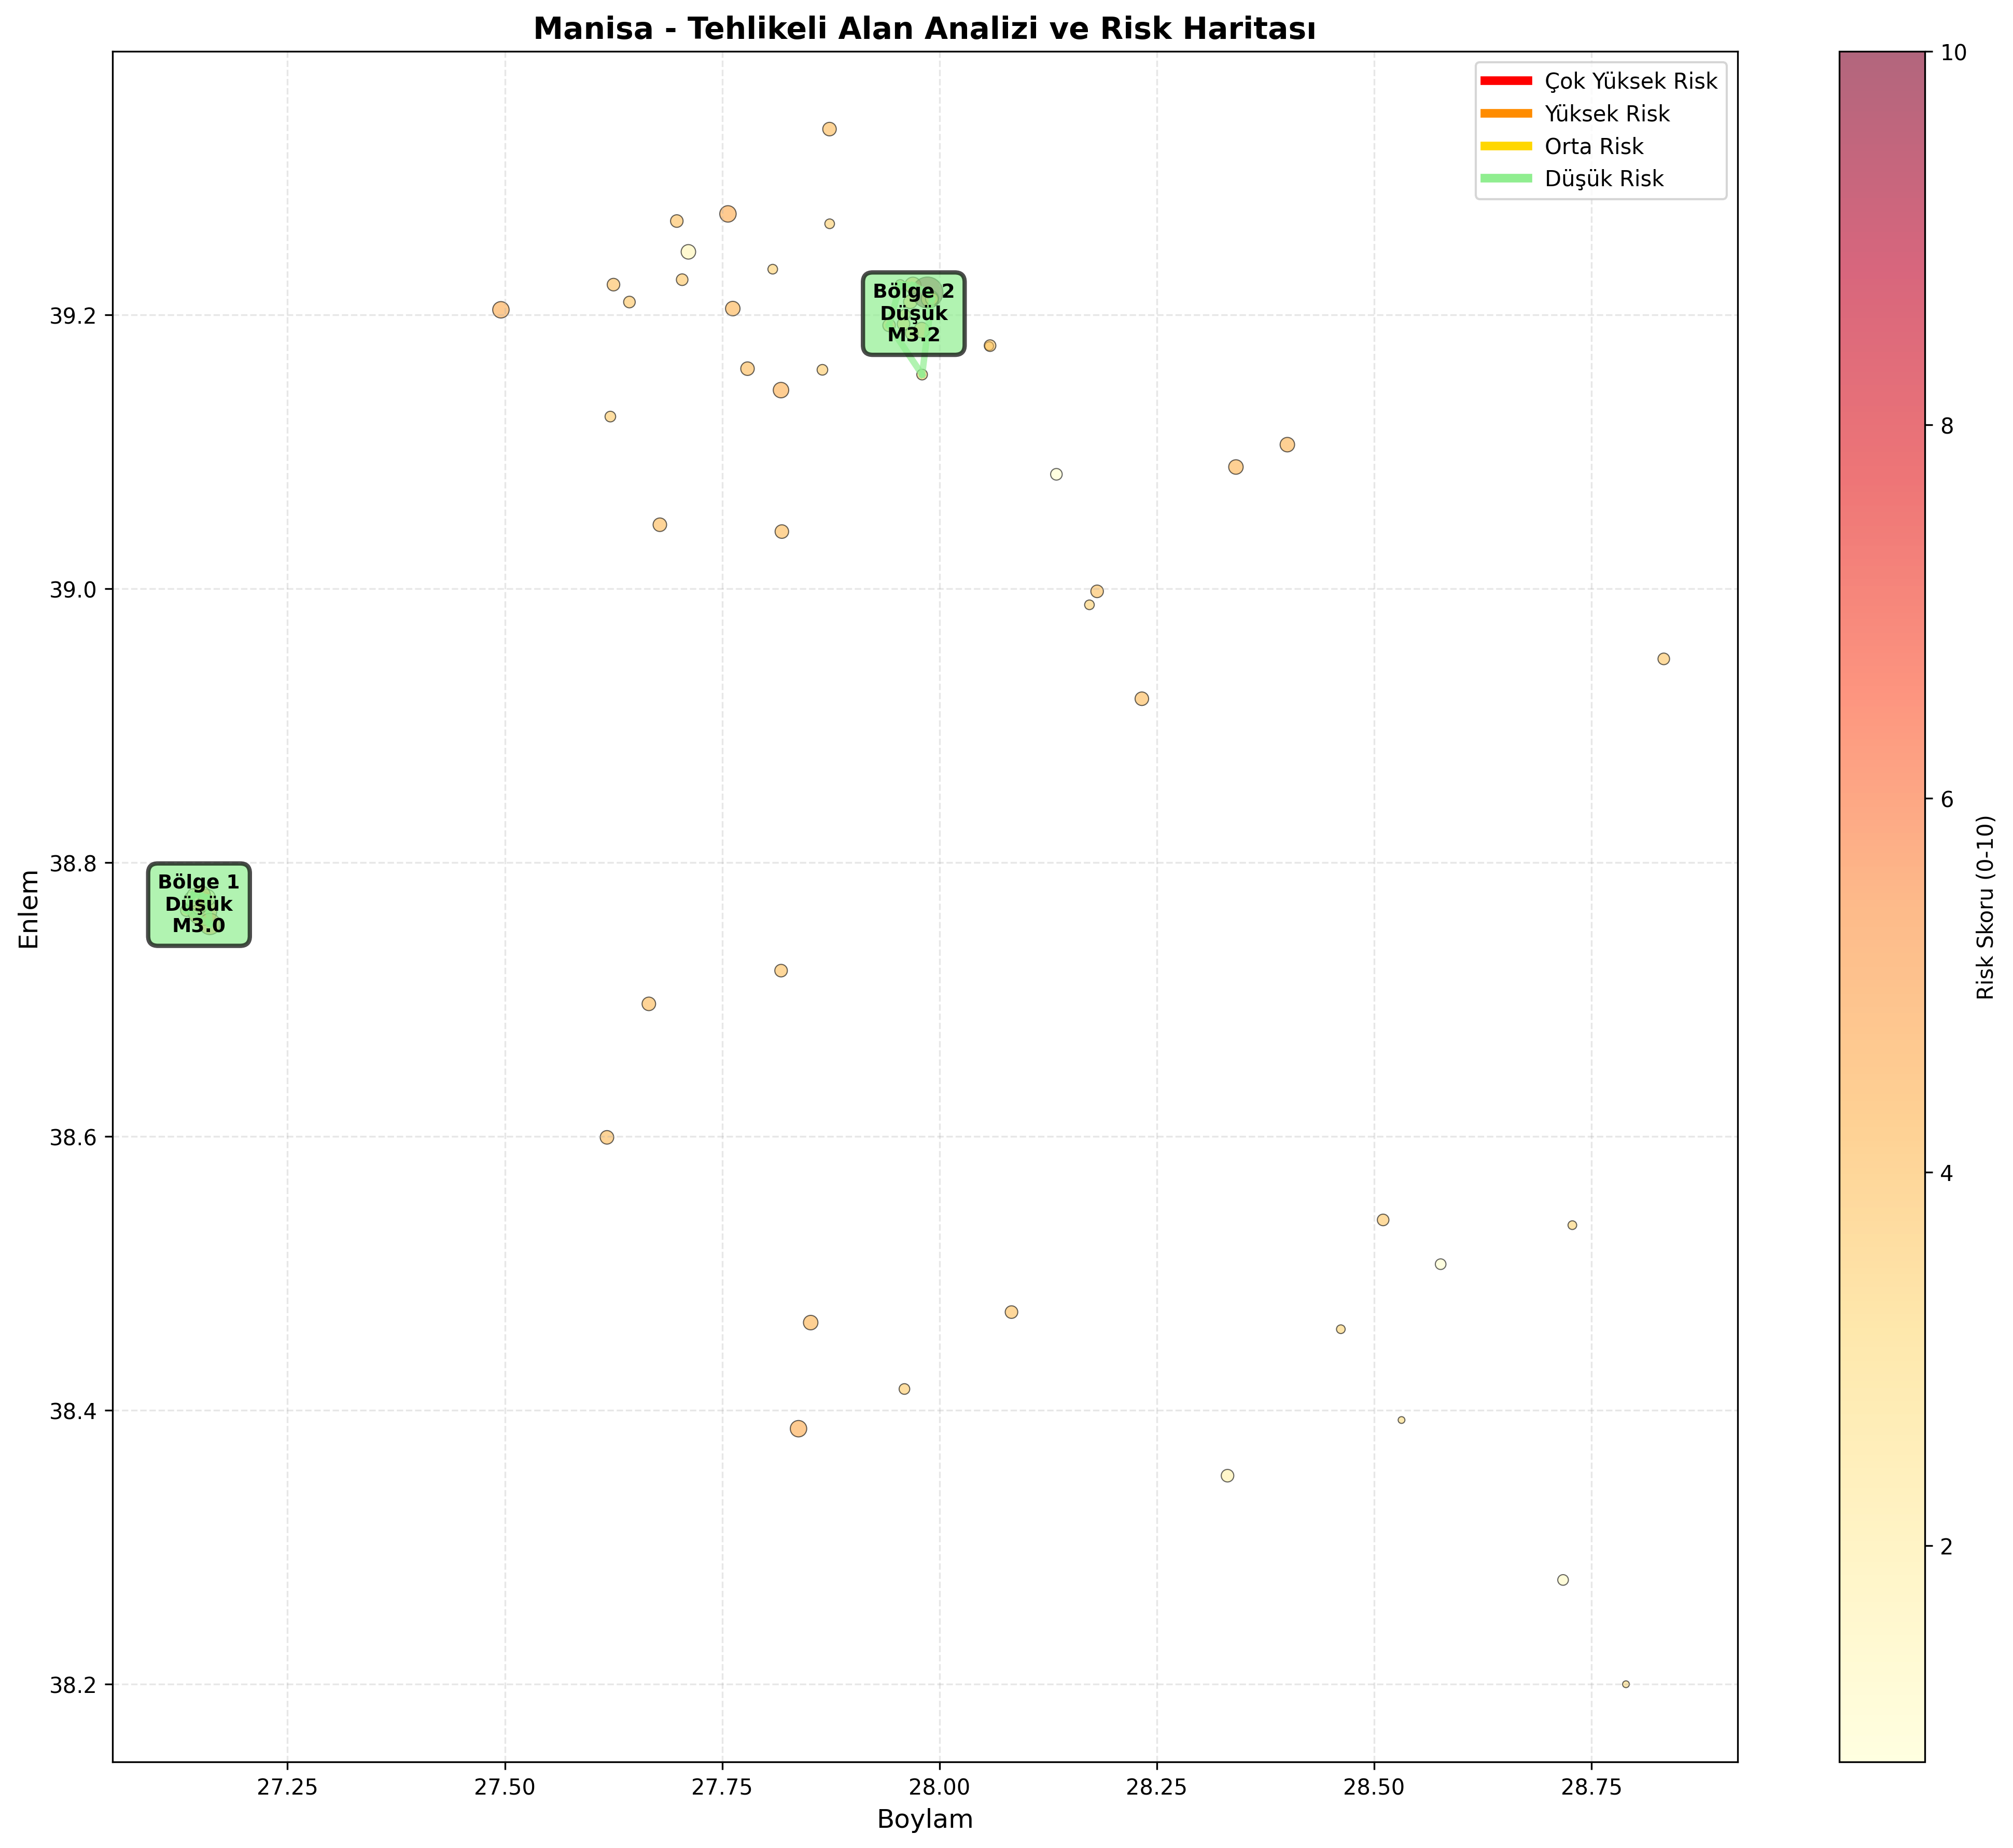The image size is (2013, 1848).
Task: Click the chart title "Manisa - Tehlikeli Alan Analizi ve Risk Haritası"
Action: pos(924,29)
